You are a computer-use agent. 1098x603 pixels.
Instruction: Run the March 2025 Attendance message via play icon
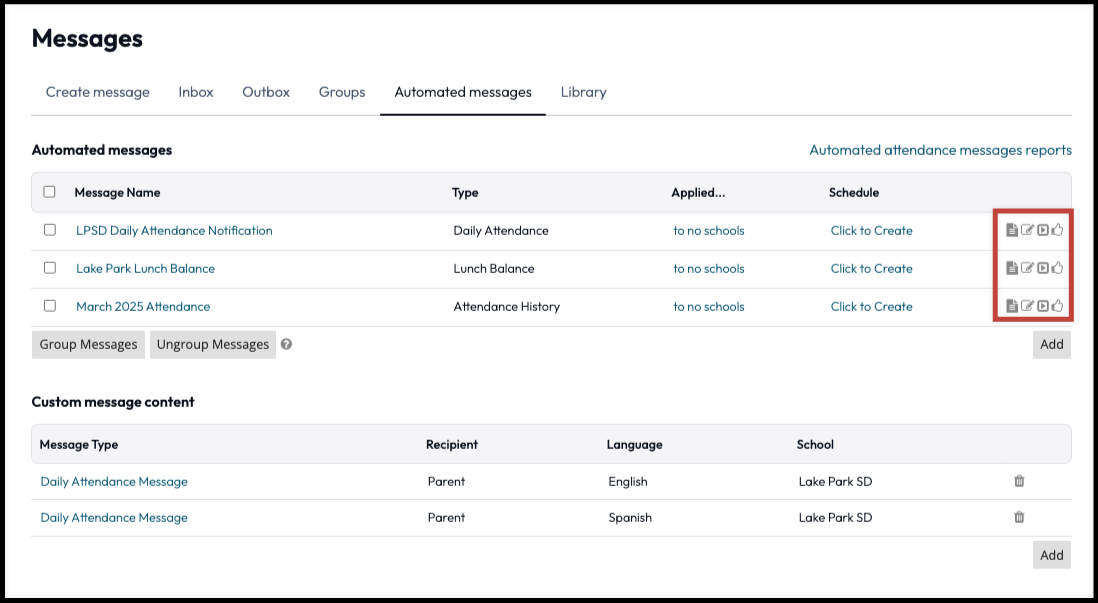point(1044,306)
